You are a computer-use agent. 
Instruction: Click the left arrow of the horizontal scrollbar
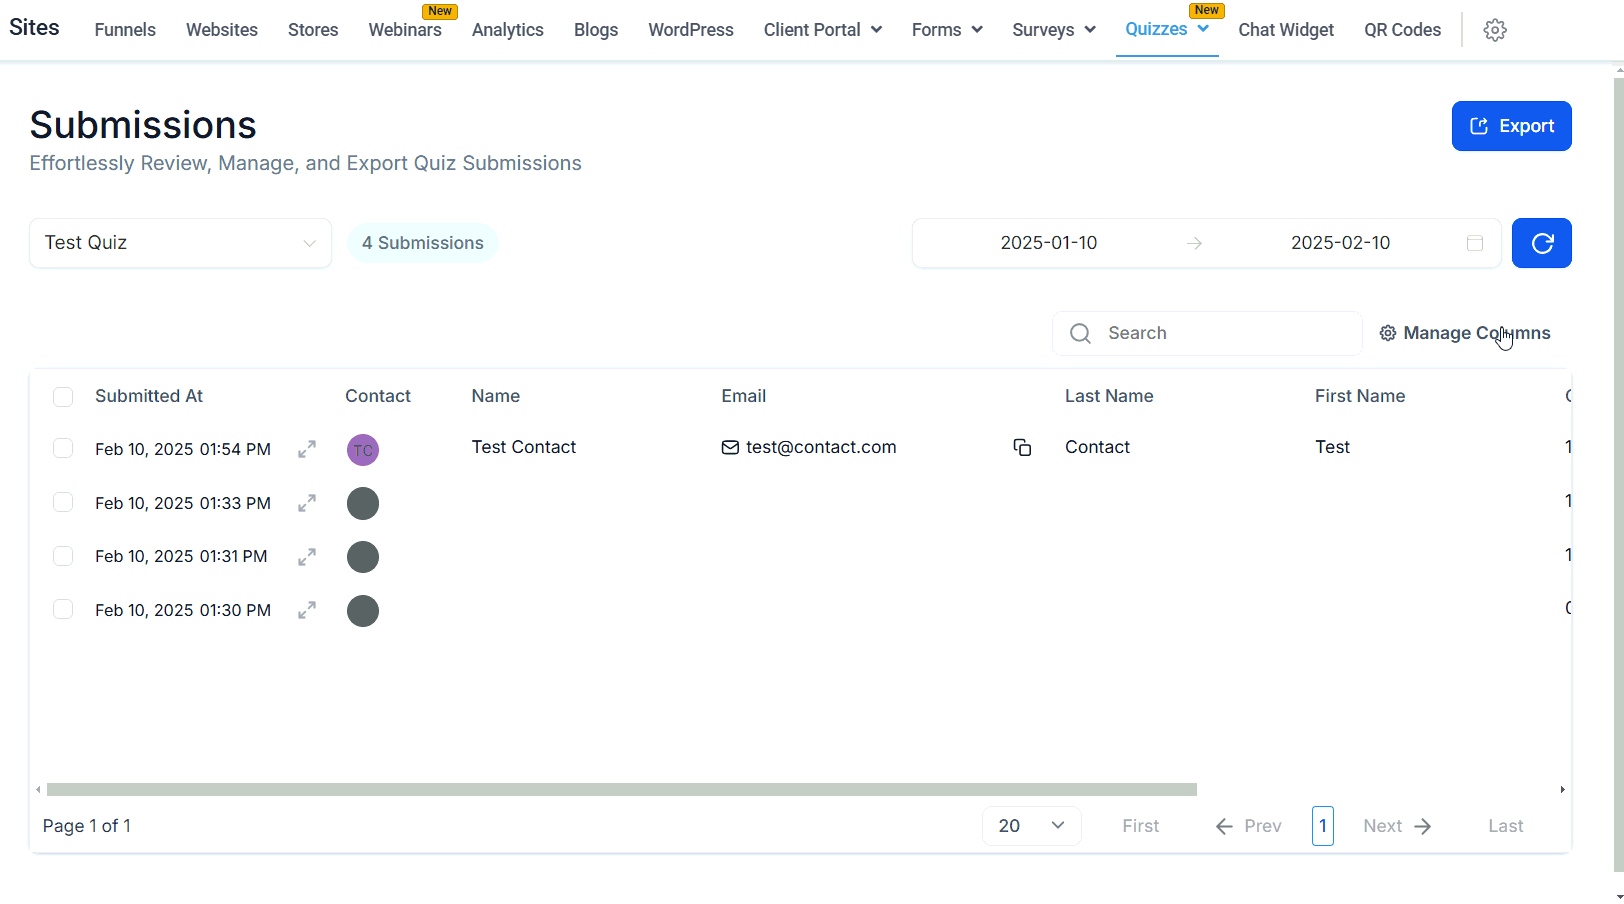click(38, 790)
